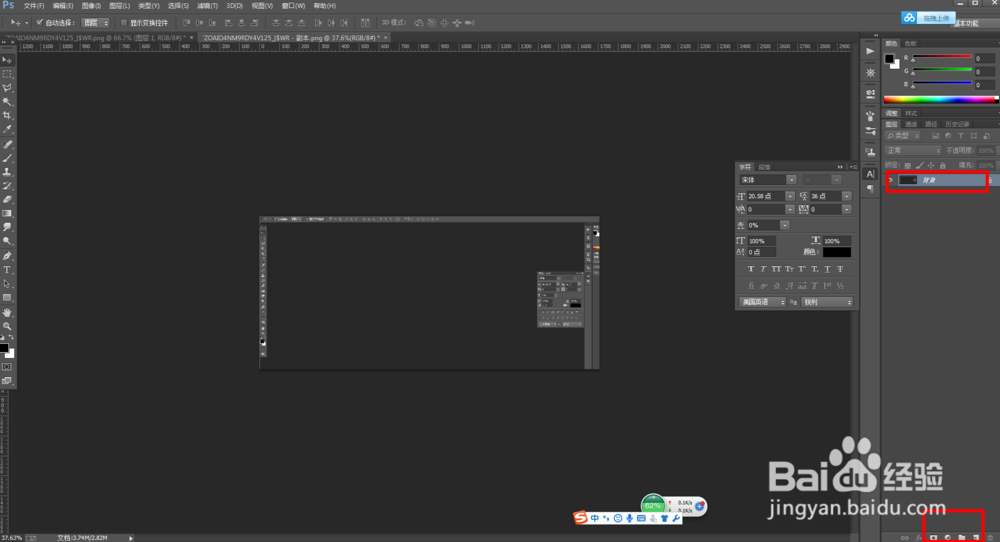Select the Hand tool
The height and width of the screenshot is (542, 1000).
coord(7,312)
